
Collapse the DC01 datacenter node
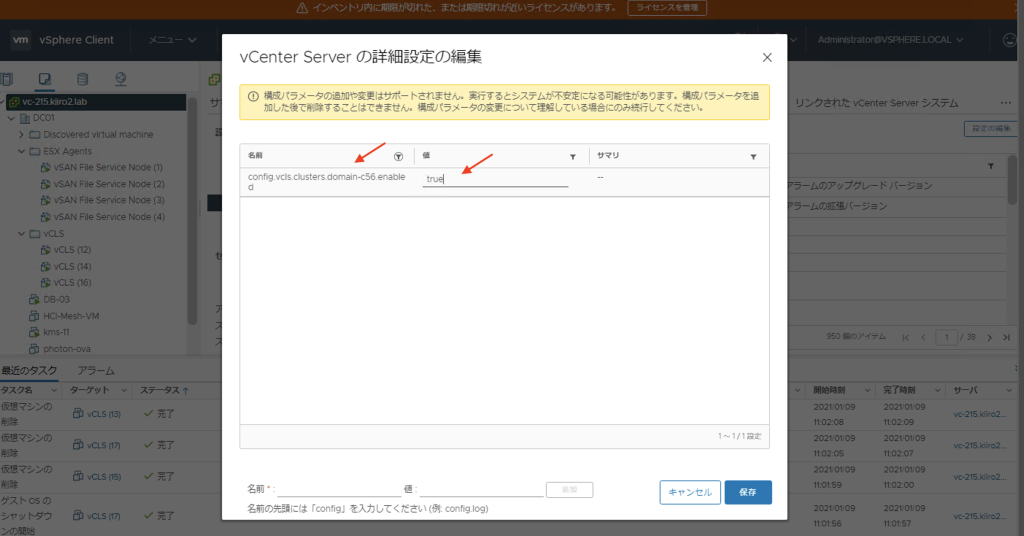click(11, 118)
